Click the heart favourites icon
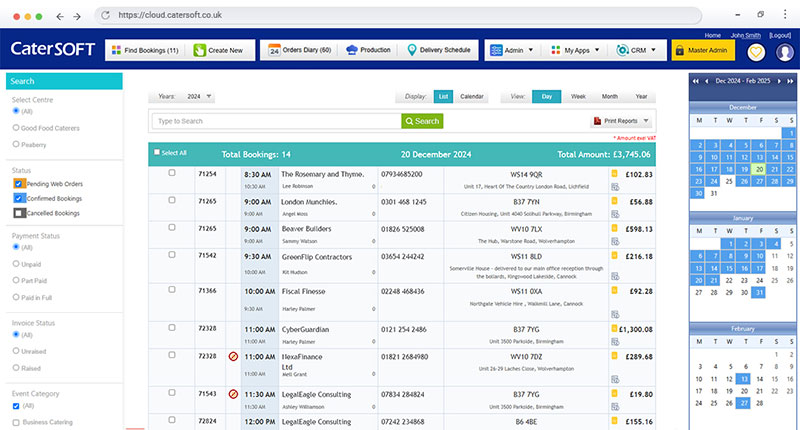Image resolution: width=800 pixels, height=430 pixels. (756, 52)
